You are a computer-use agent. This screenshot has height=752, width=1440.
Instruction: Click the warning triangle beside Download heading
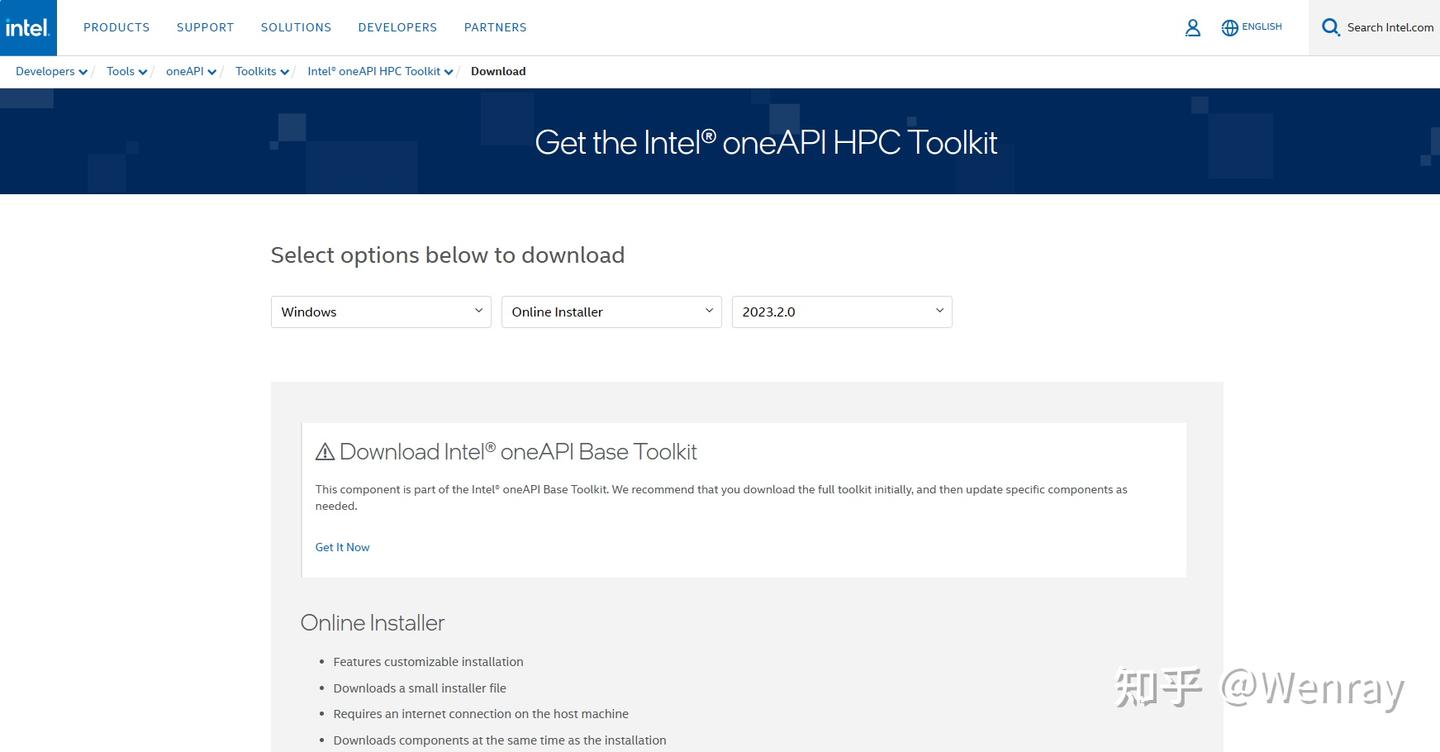[324, 451]
